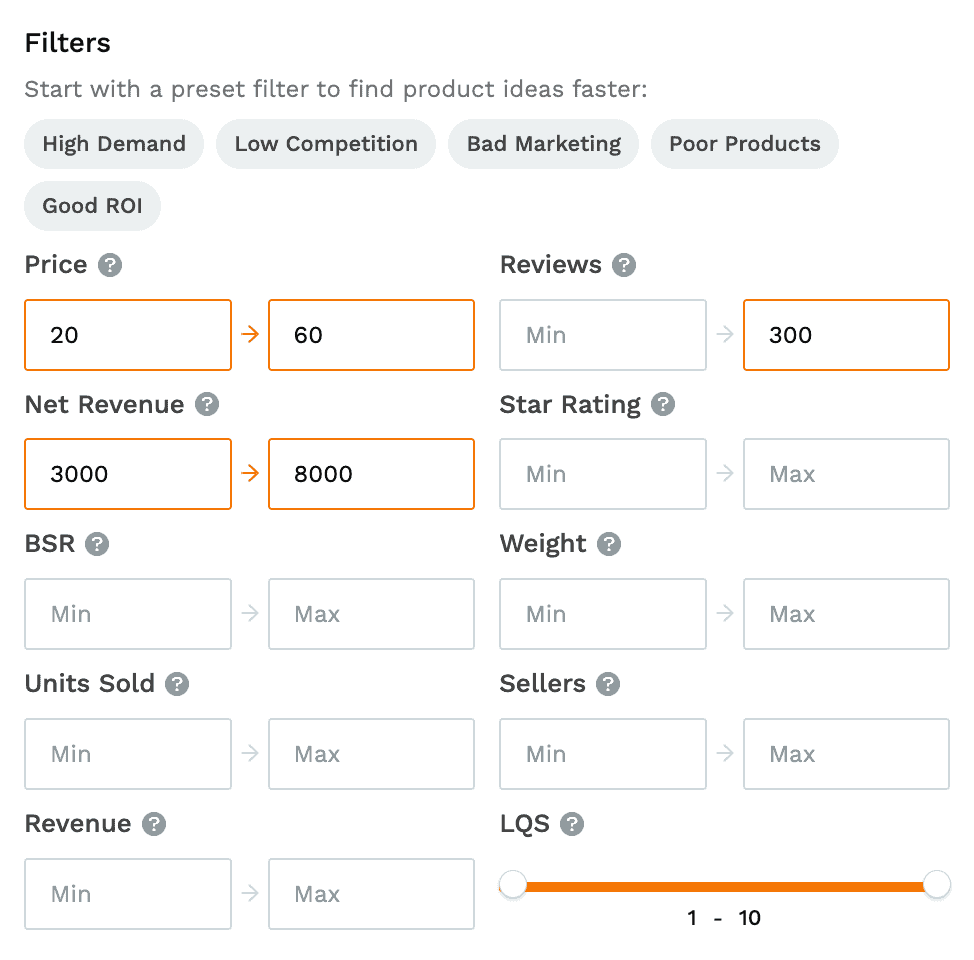Screen dimensions: 974x960
Task: Click the Sellers question-mark icon
Action: (608, 684)
